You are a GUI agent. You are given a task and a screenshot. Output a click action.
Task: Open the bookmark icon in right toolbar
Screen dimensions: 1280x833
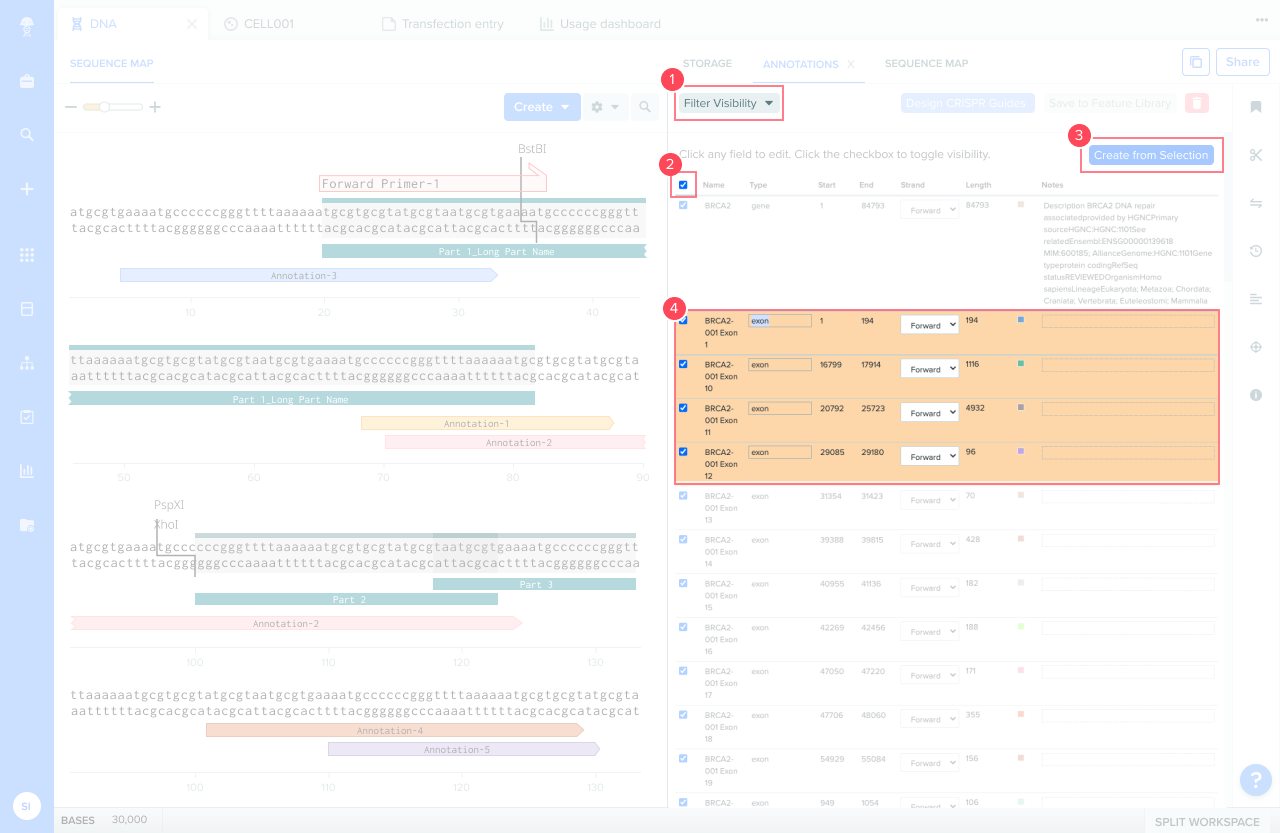click(x=1256, y=107)
